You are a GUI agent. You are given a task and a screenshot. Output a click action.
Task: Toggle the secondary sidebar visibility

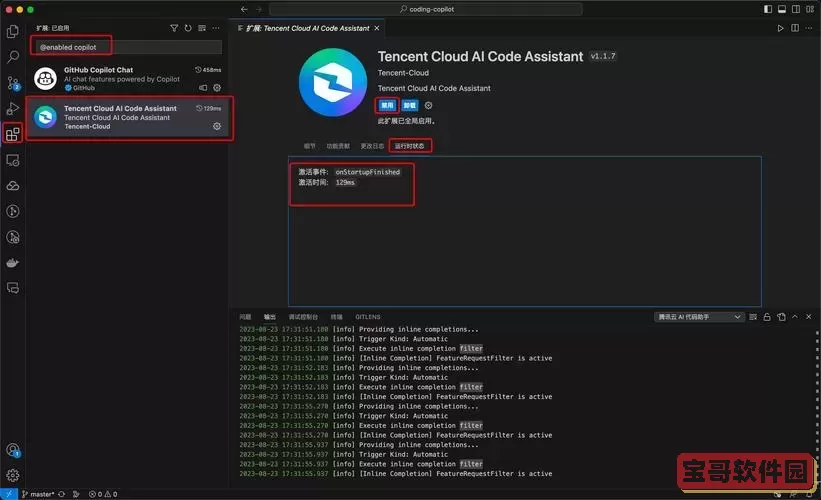[796, 9]
